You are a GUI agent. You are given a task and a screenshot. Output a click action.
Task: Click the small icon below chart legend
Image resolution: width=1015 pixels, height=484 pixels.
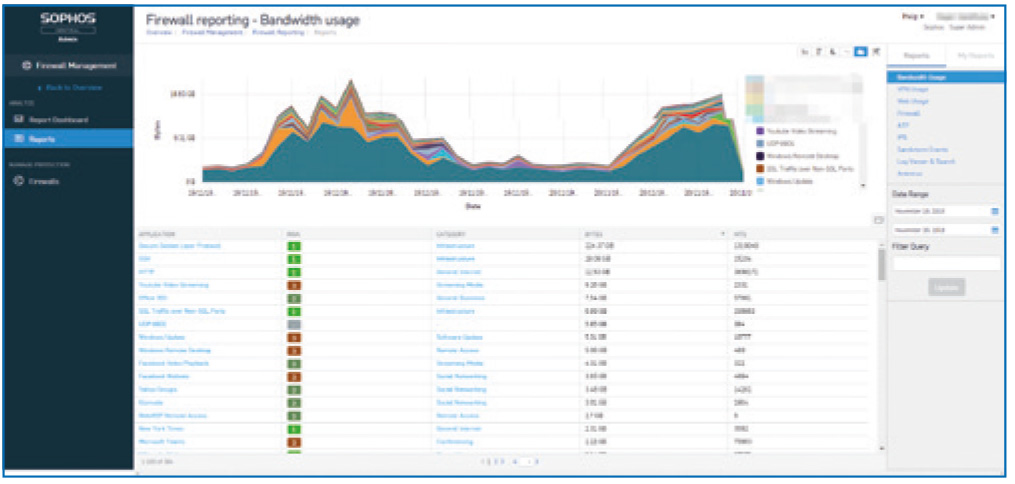point(877,219)
